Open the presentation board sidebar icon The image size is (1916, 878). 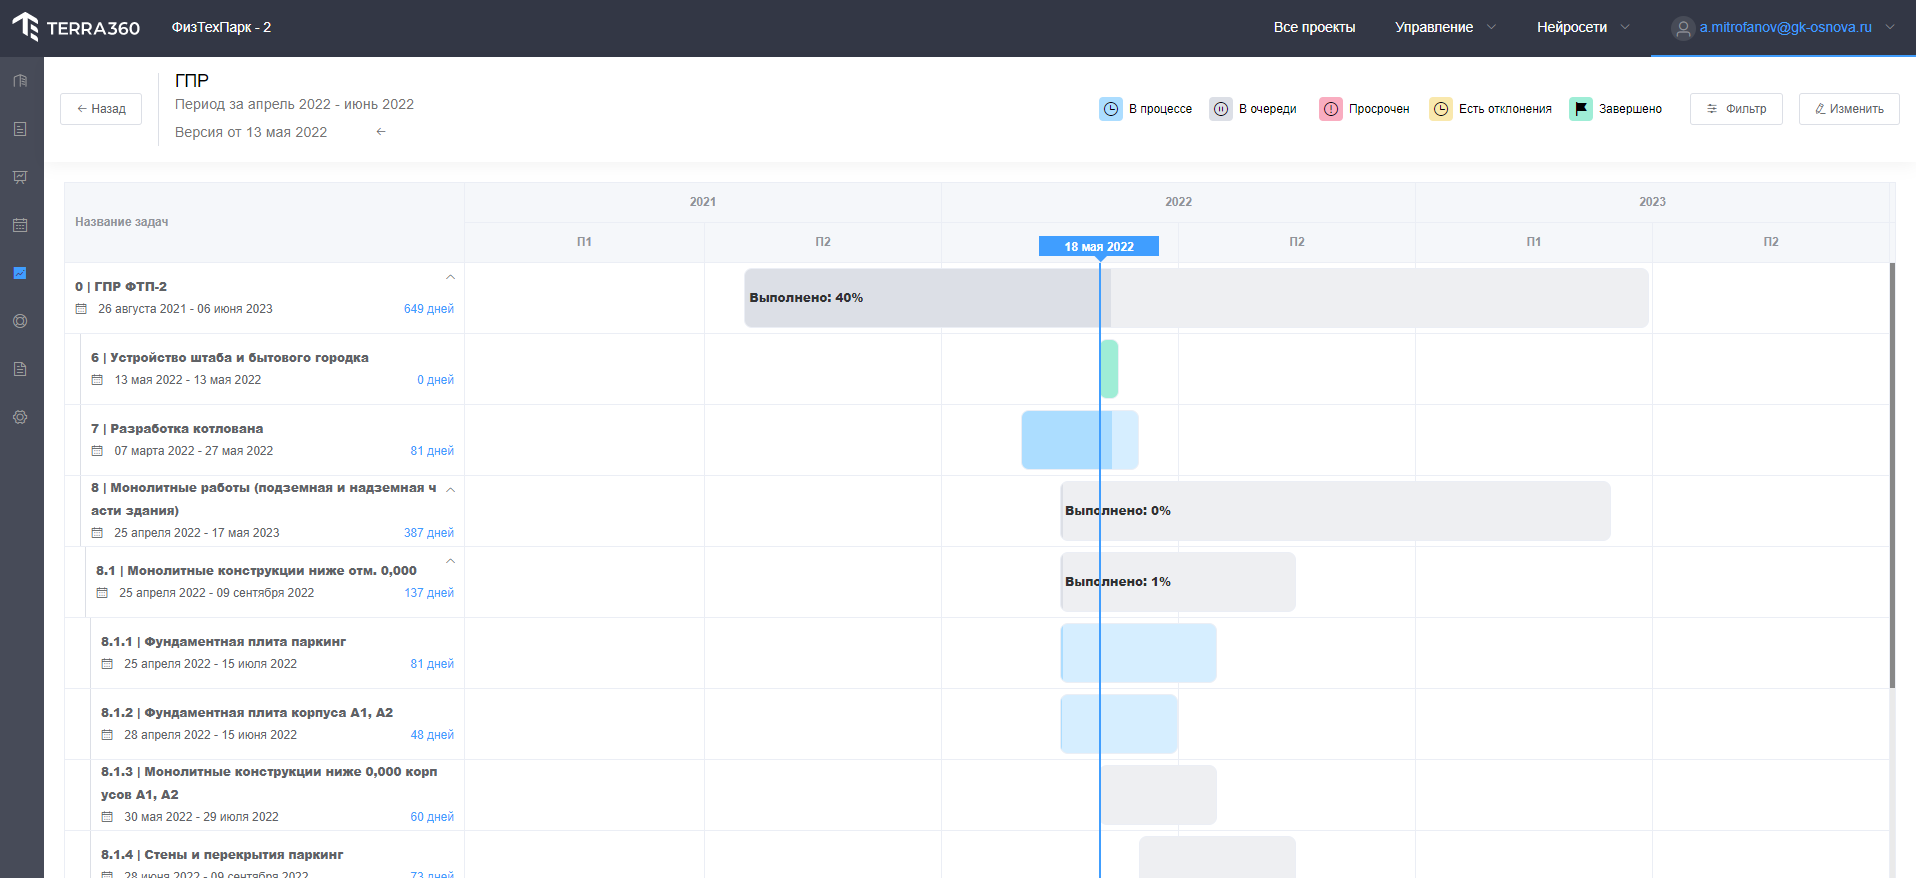coord(20,177)
